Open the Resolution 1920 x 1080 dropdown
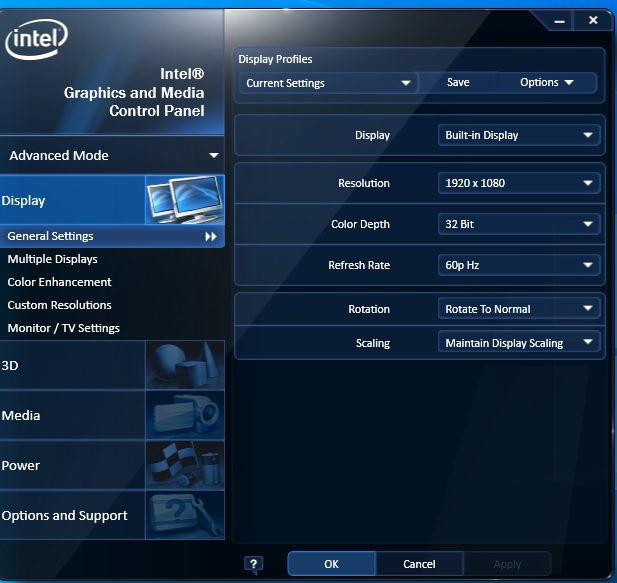The image size is (617, 583). [519, 183]
